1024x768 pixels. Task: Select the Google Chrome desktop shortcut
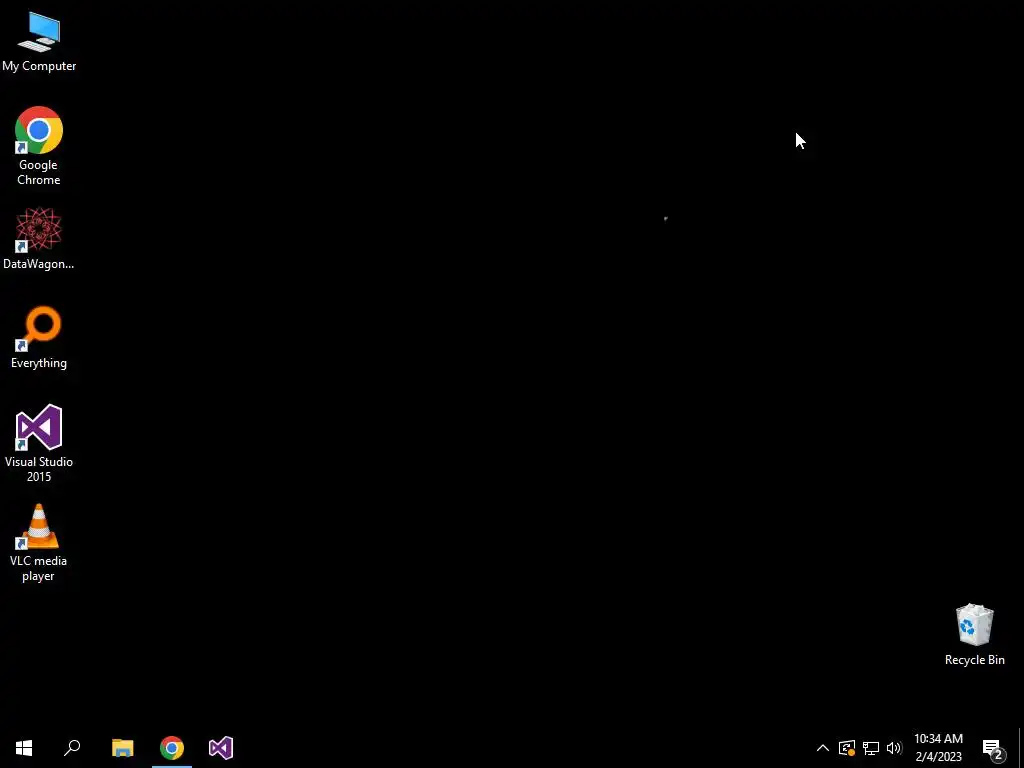pyautogui.click(x=39, y=145)
